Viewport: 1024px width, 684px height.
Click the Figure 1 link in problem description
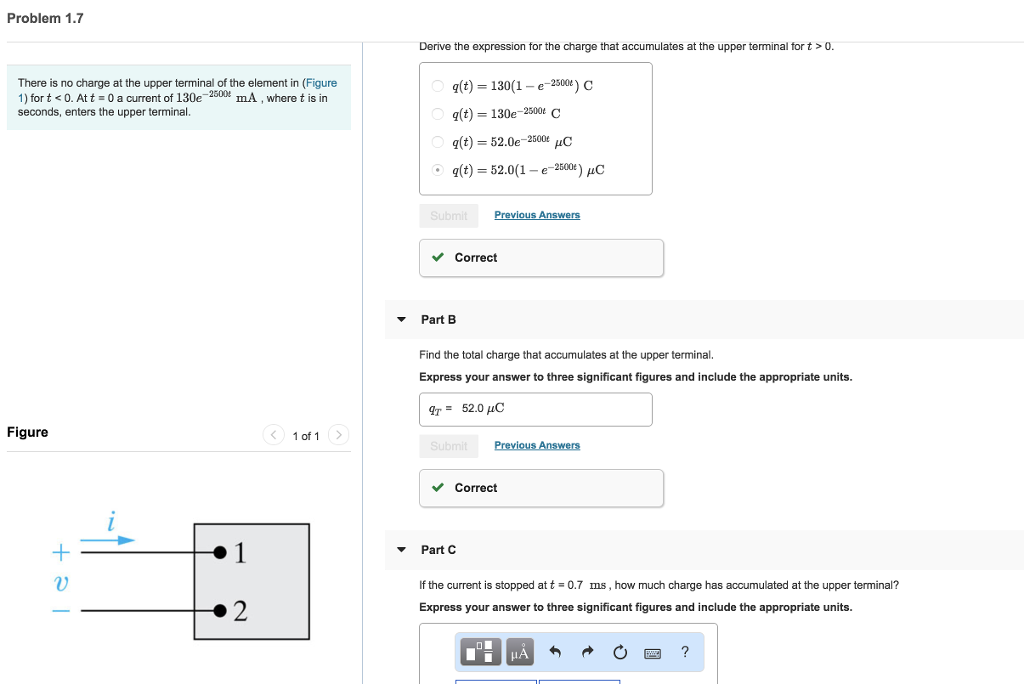[x=322, y=82]
